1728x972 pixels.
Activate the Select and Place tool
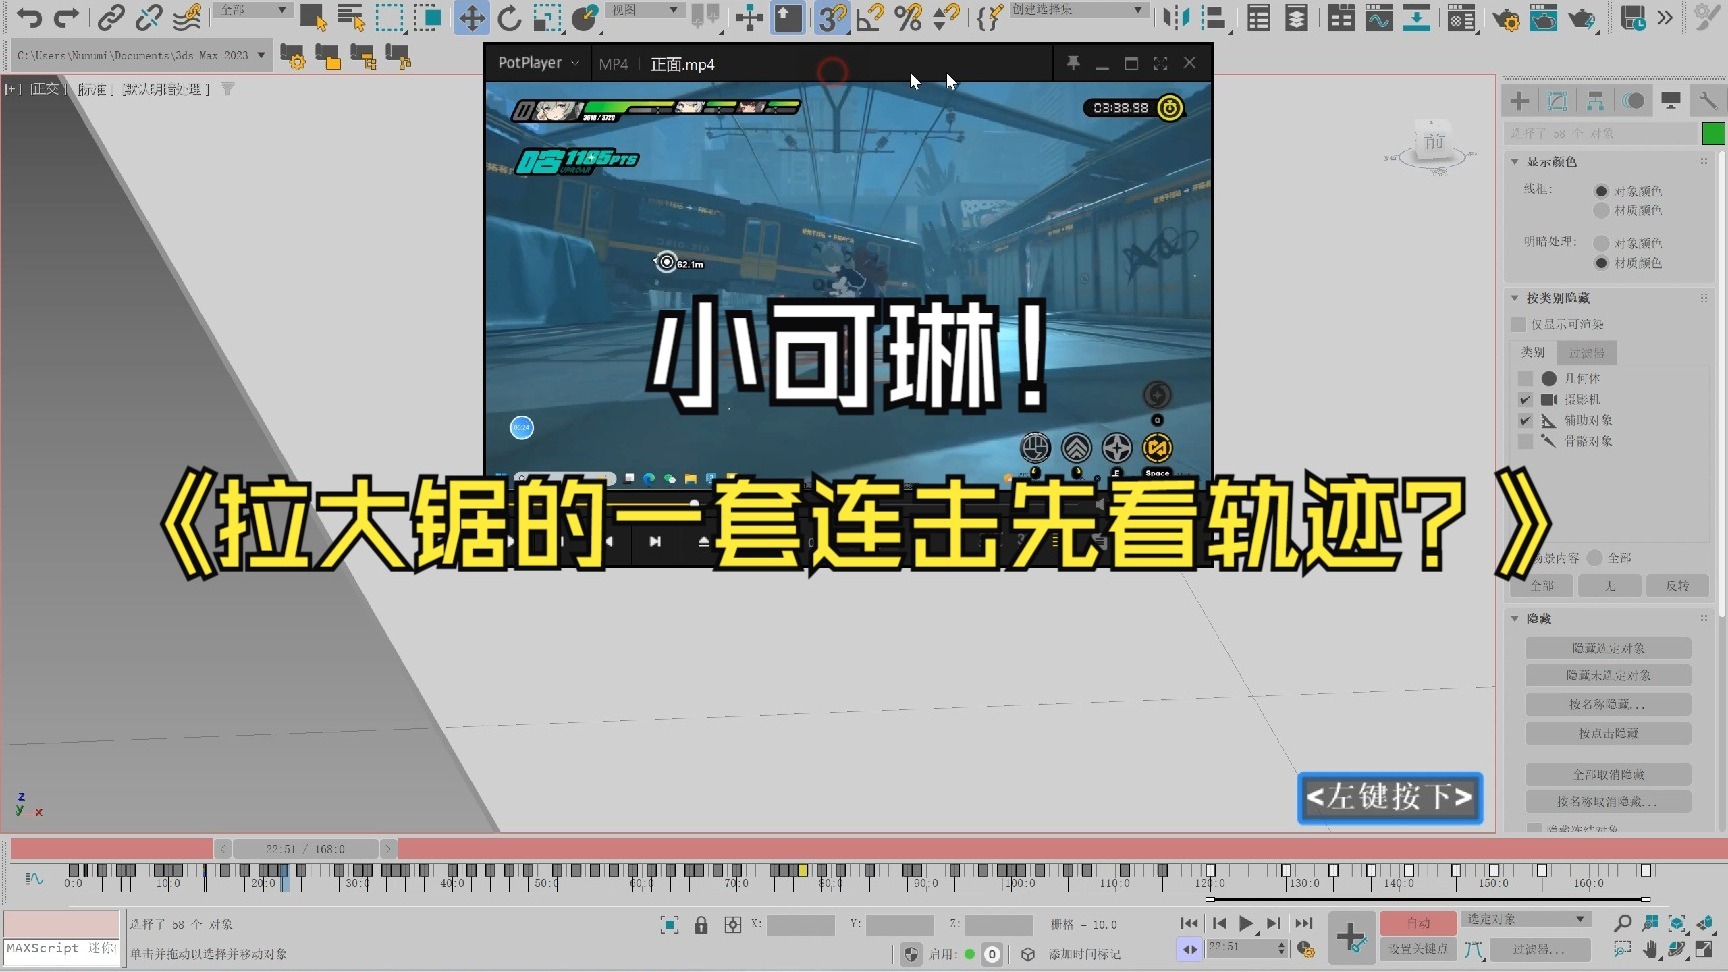point(585,17)
